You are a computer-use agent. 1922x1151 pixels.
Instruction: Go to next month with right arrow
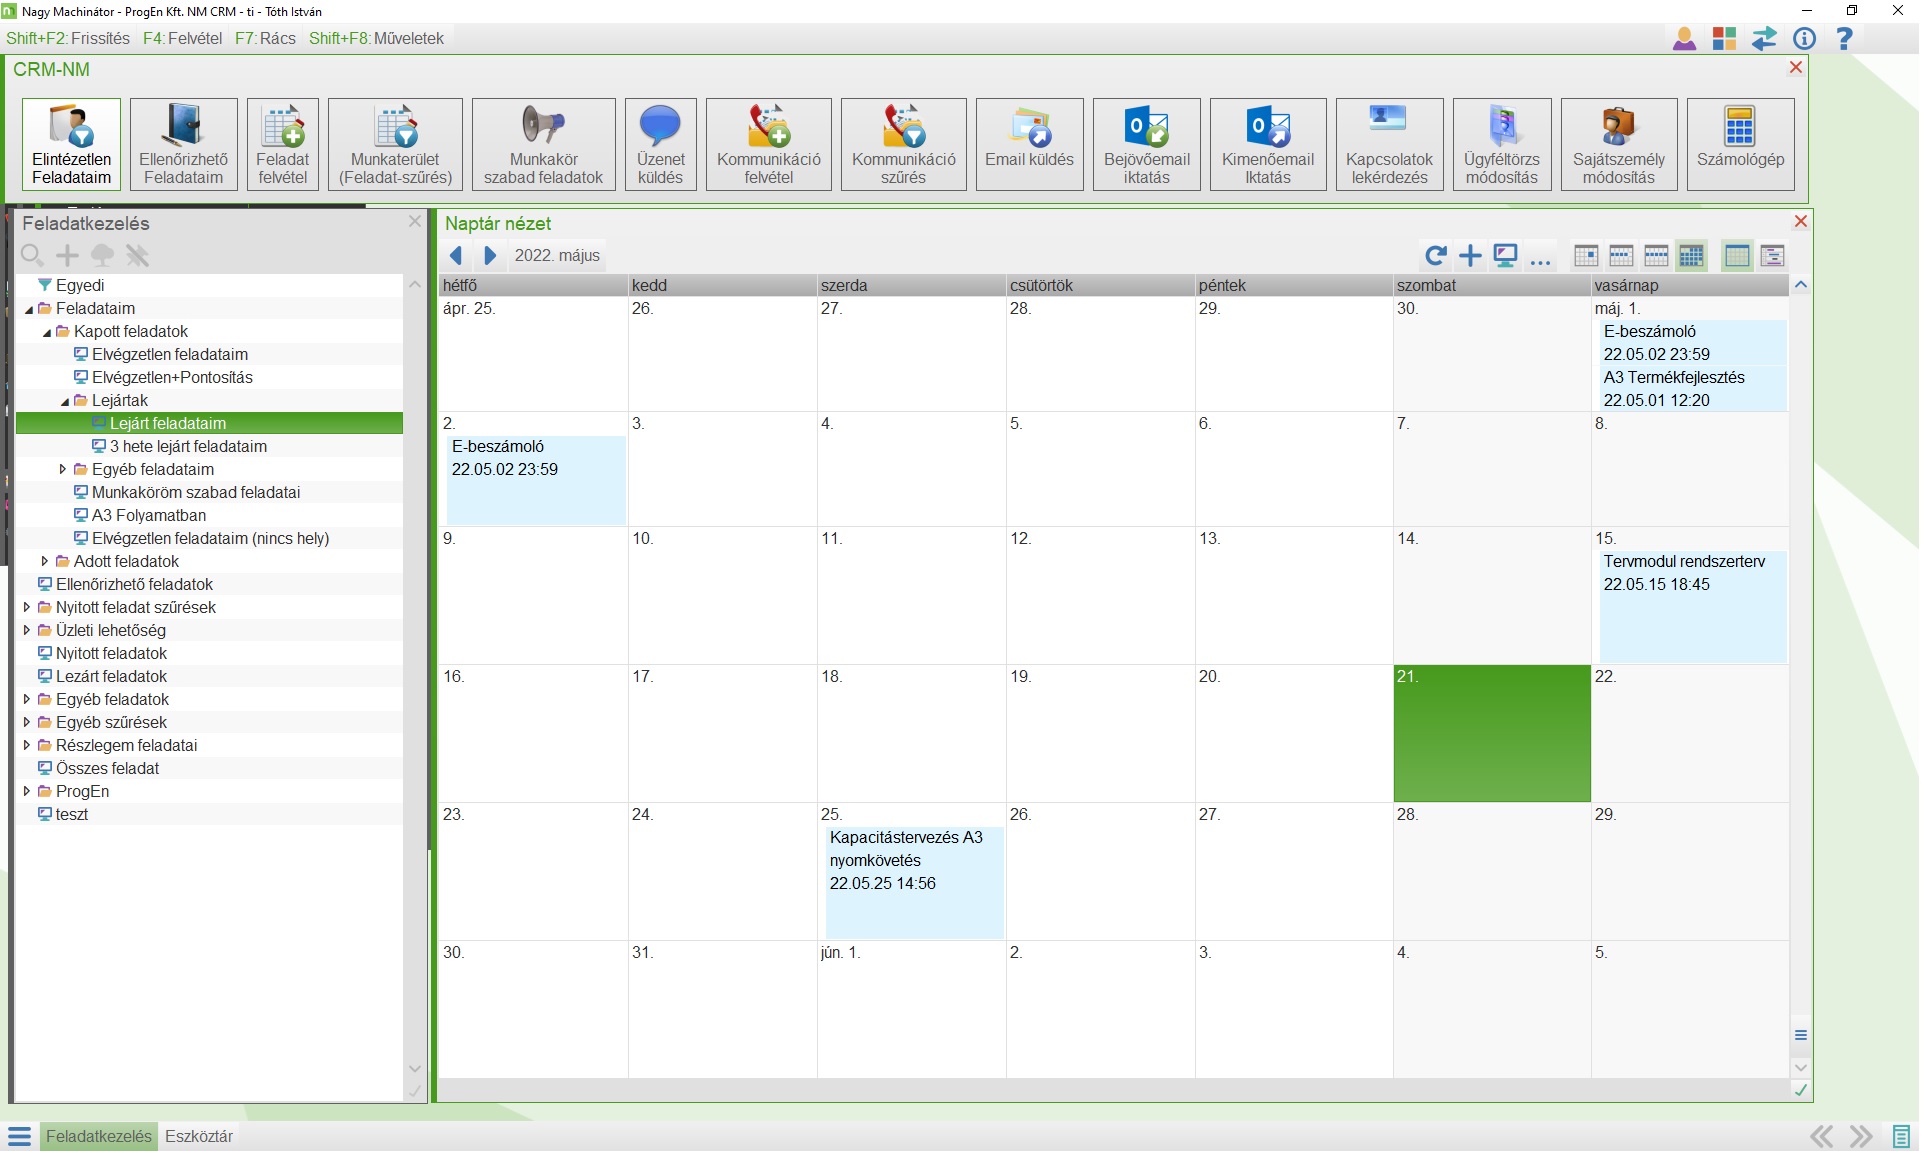point(490,256)
